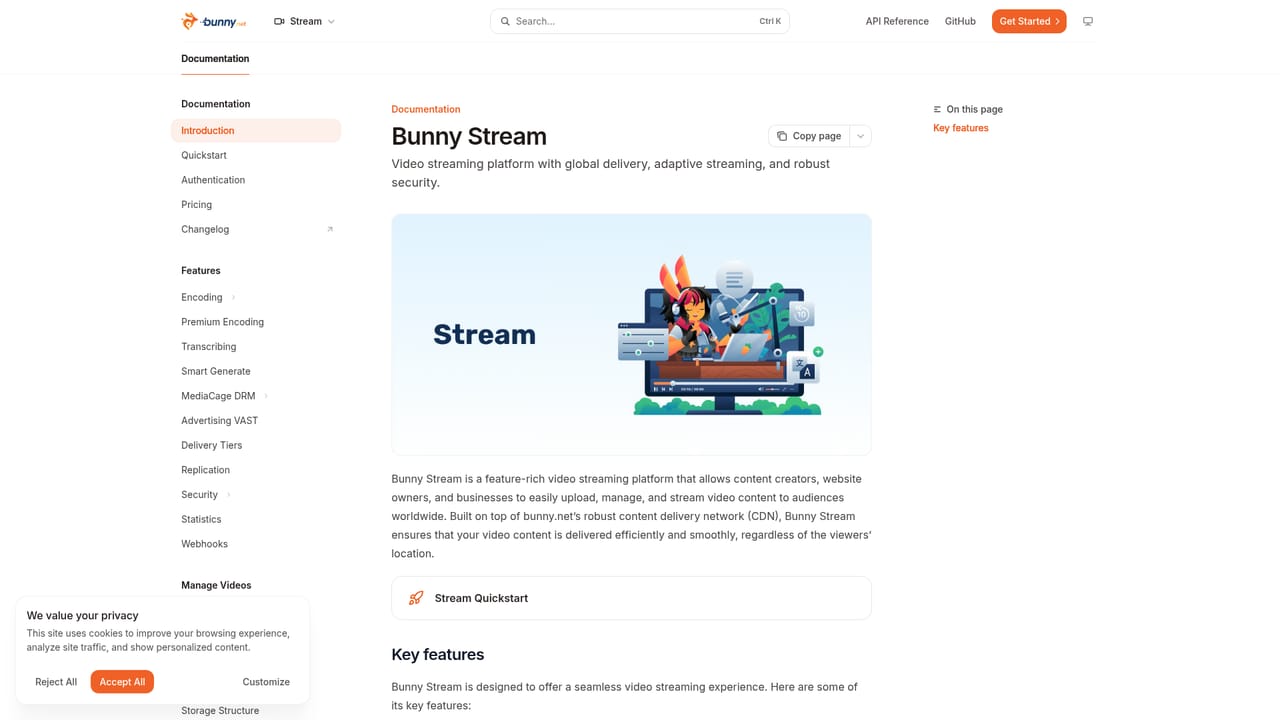This screenshot has width=1280, height=720.
Task: Toggle the theme monitor icon
Action: (x=1088, y=21)
